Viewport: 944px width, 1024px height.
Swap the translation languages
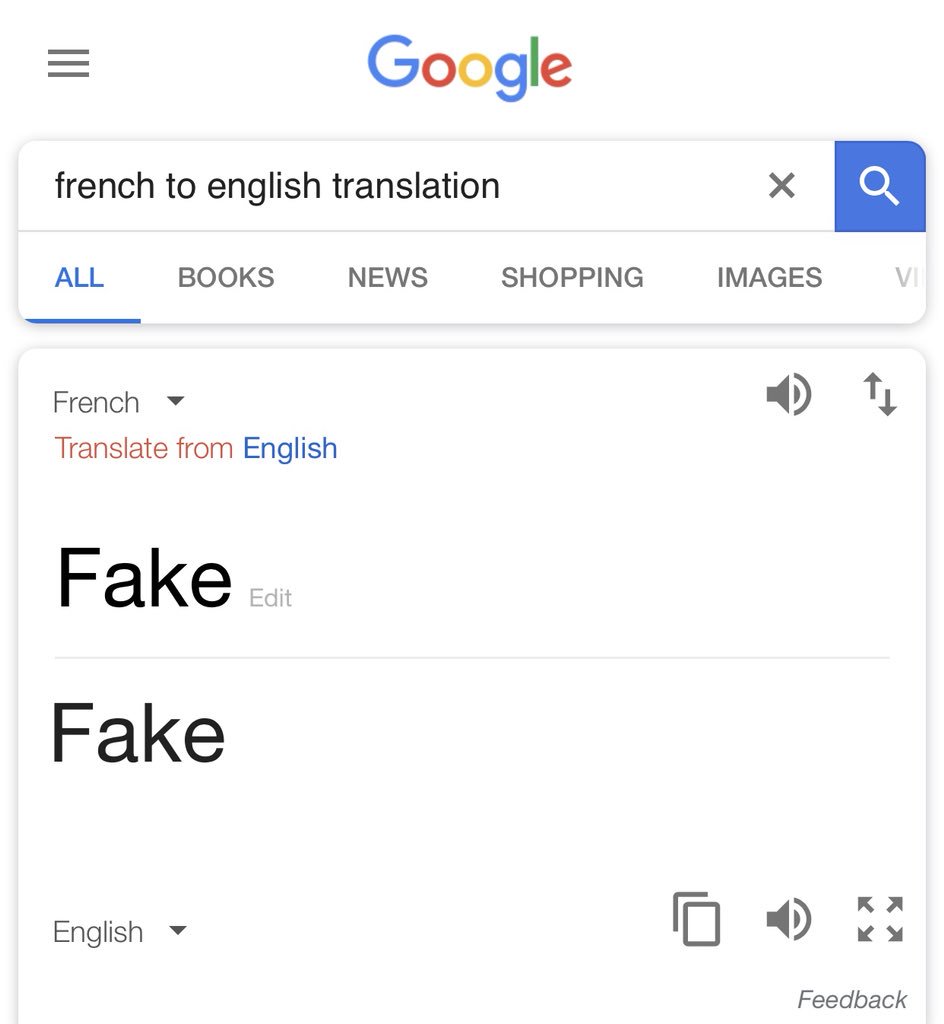click(x=880, y=394)
